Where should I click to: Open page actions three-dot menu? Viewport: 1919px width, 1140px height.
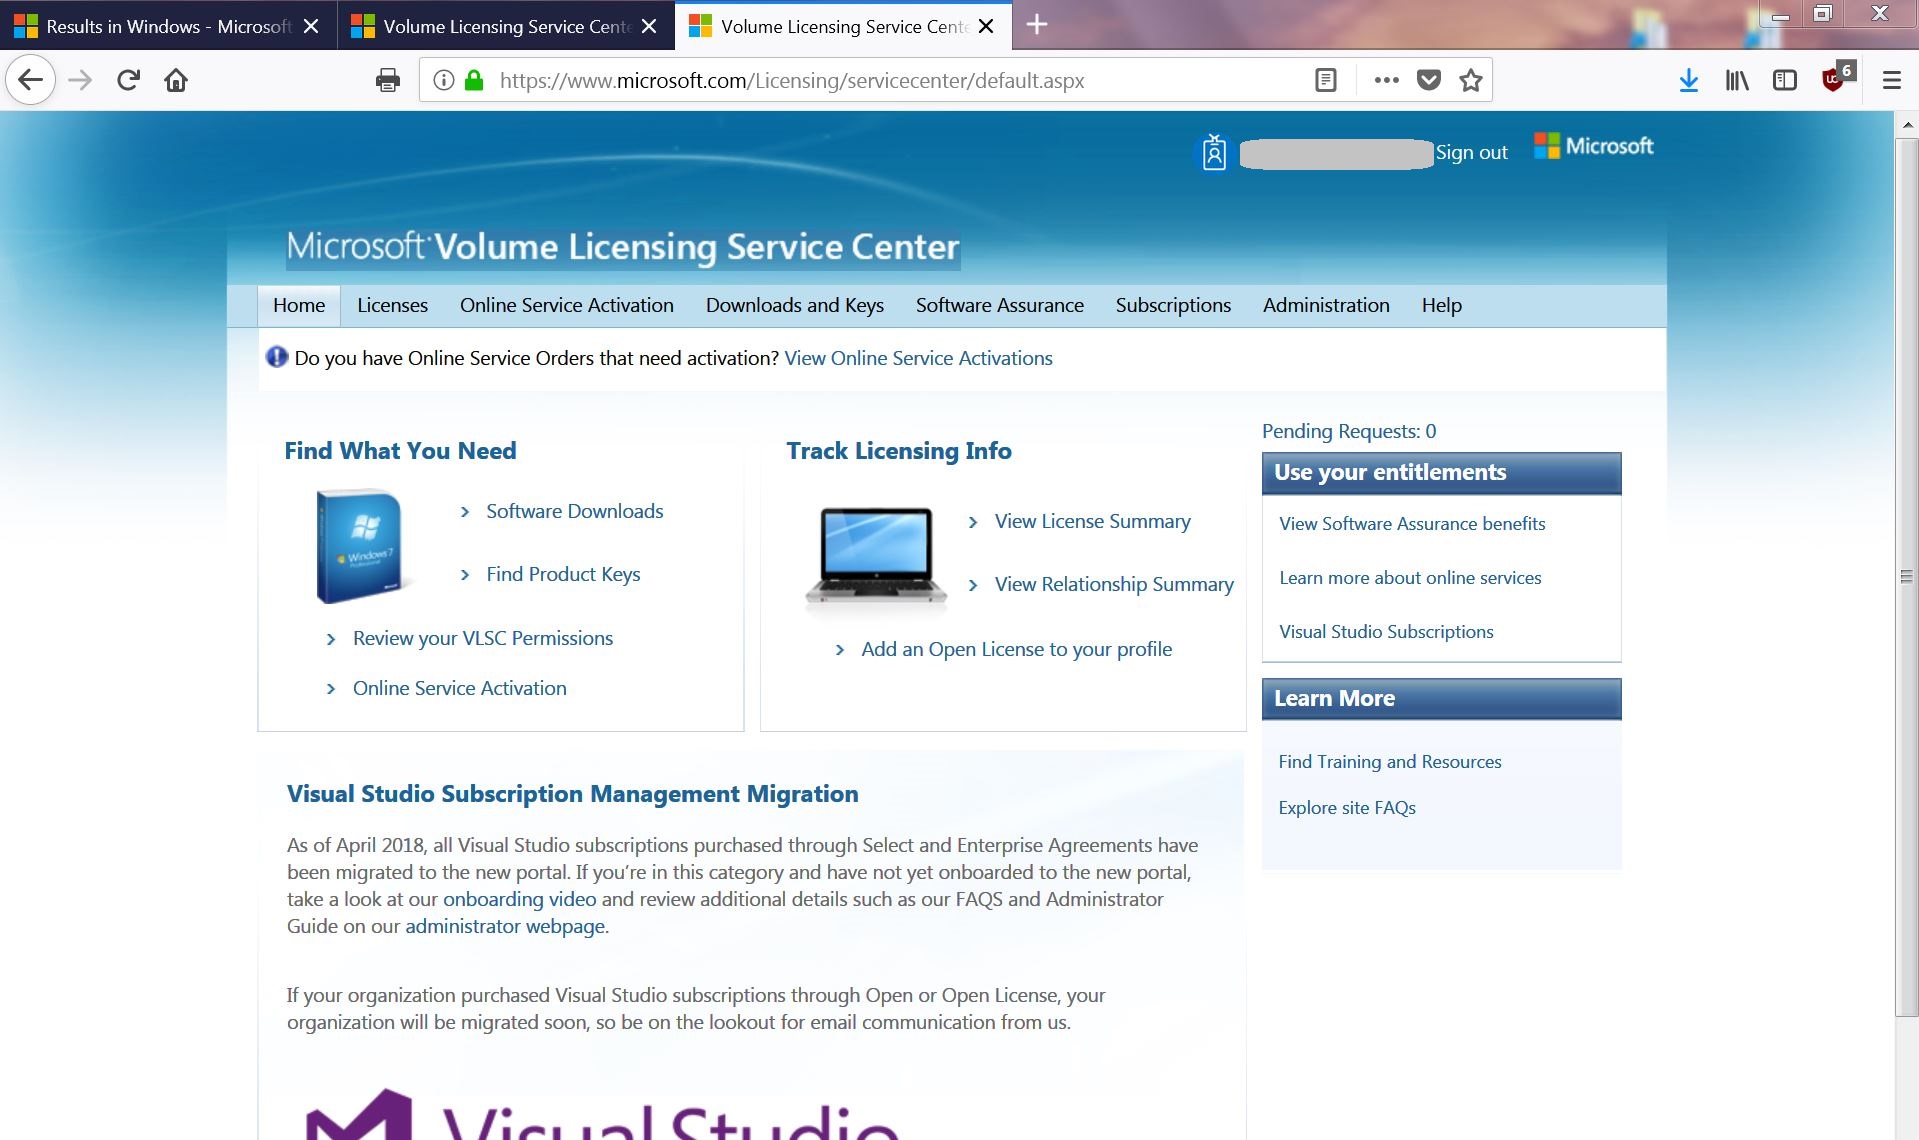point(1386,80)
